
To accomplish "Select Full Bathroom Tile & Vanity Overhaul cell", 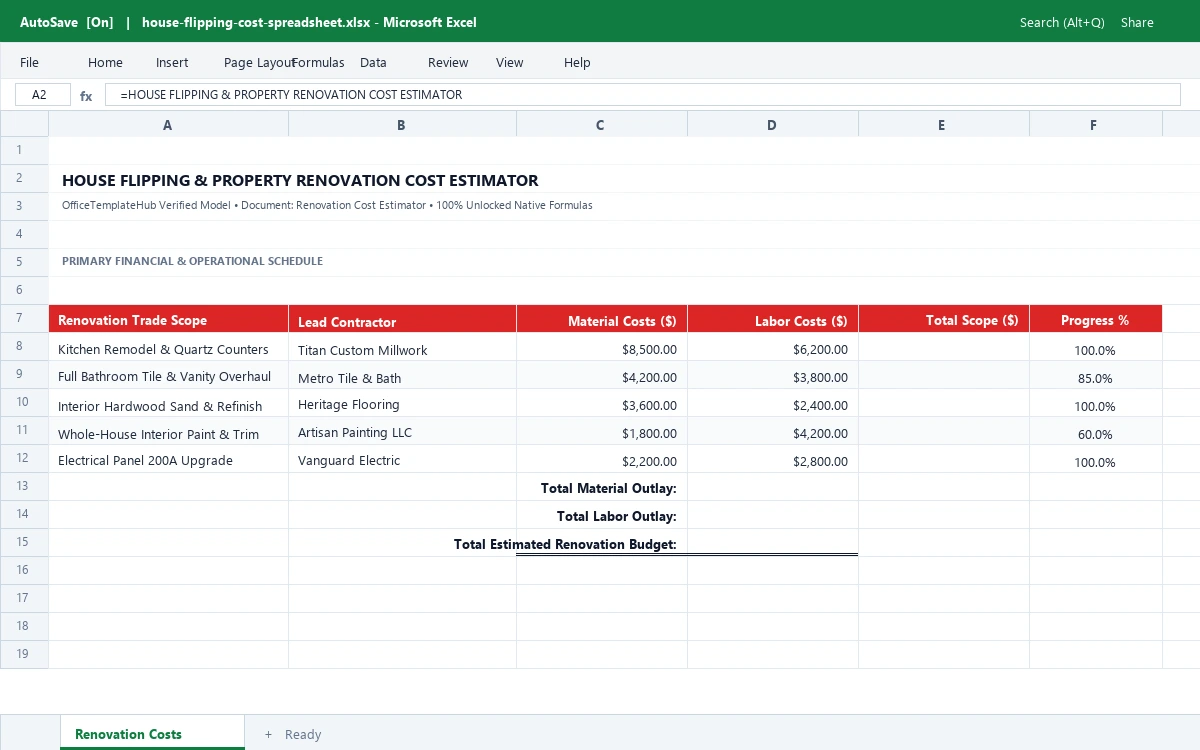I will click(168, 375).
